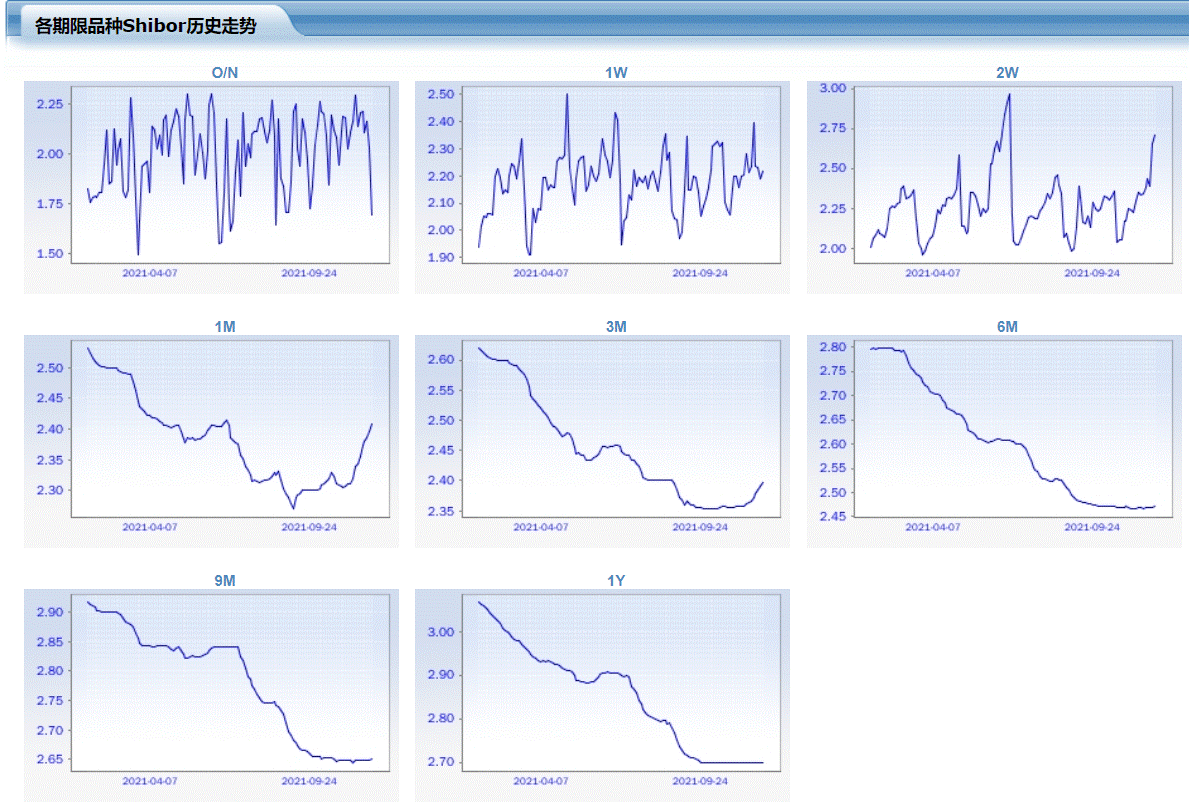Click the 2021-09-24 label on 1Y chart

click(700, 781)
